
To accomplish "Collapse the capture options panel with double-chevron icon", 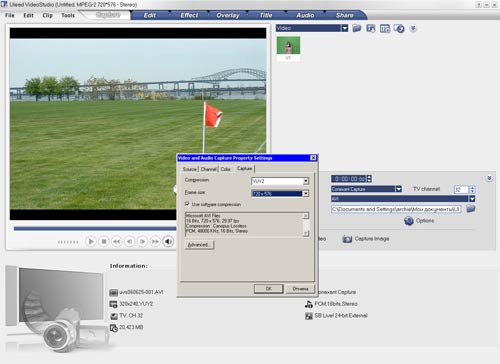I will [489, 178].
